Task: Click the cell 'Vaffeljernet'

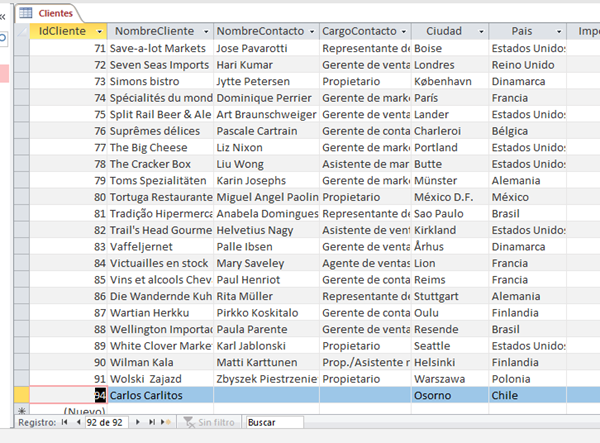Action: click(x=160, y=246)
